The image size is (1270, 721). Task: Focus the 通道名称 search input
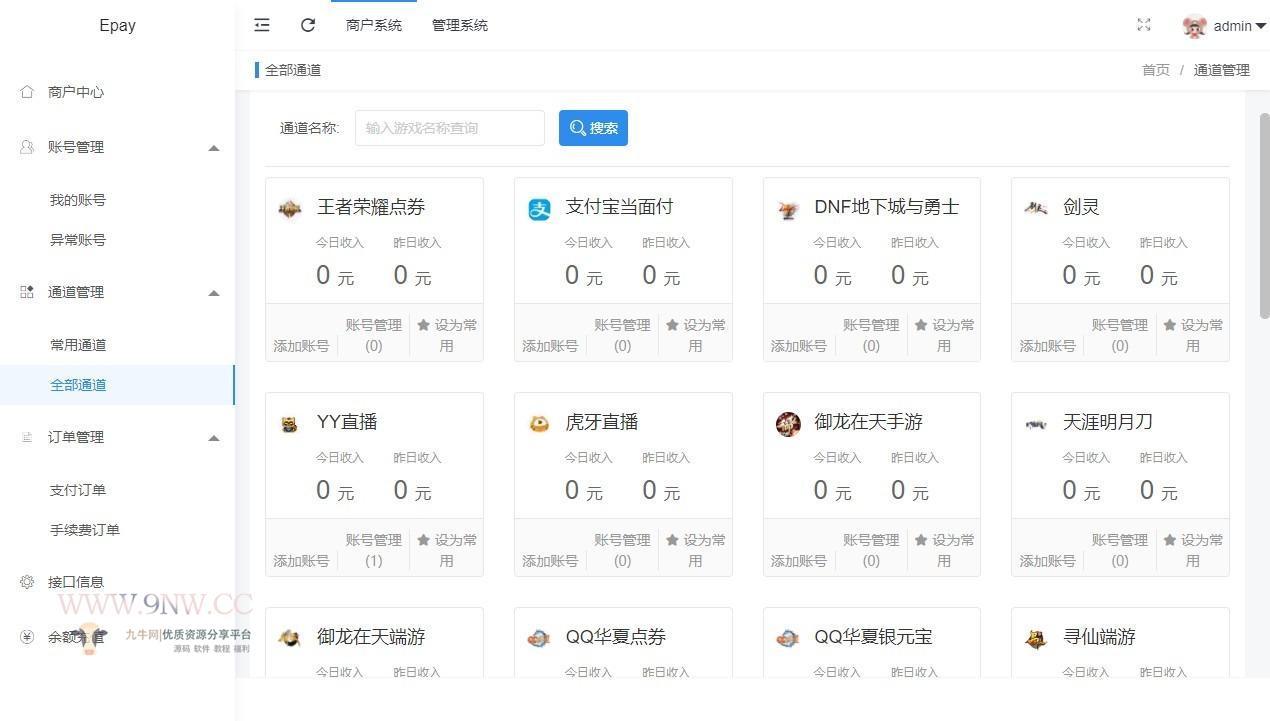tap(450, 128)
